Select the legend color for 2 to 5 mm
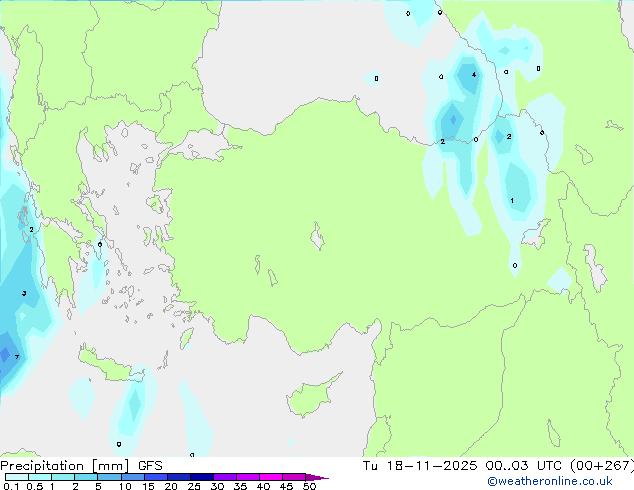Viewport: 634px width, 490px height. pos(86,477)
